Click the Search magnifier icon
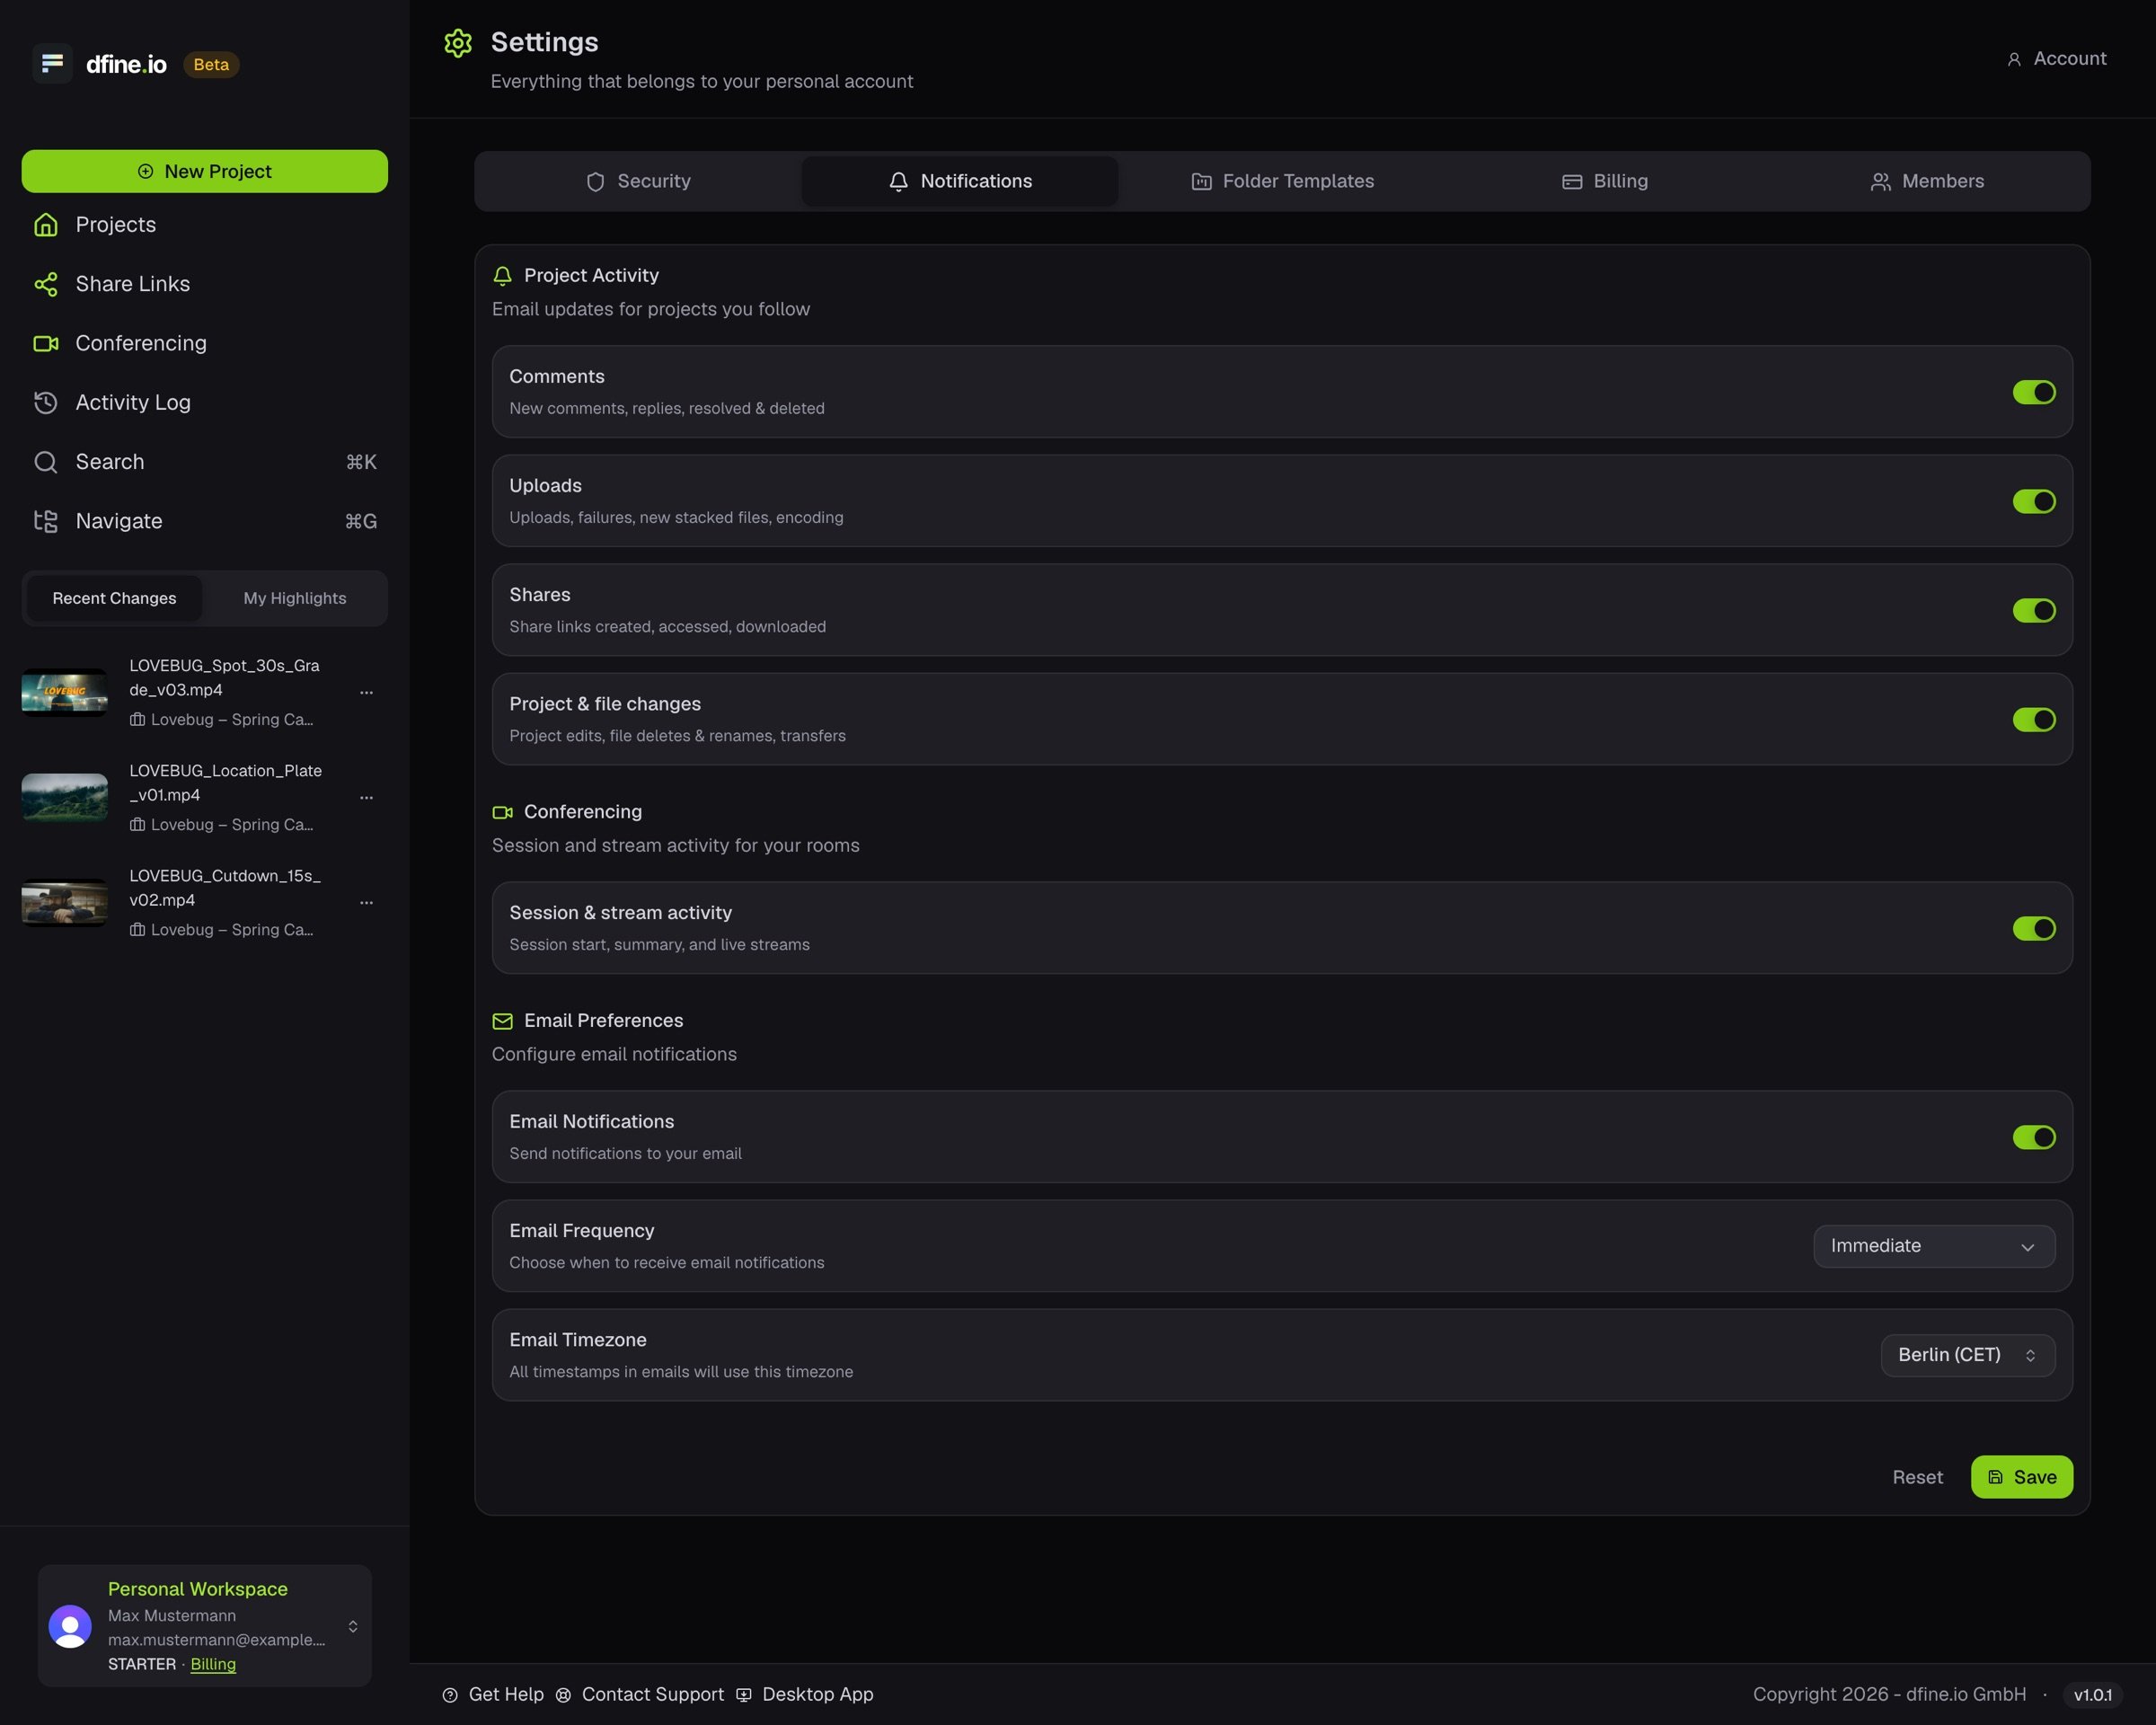Image resolution: width=2156 pixels, height=1725 pixels. click(x=46, y=462)
